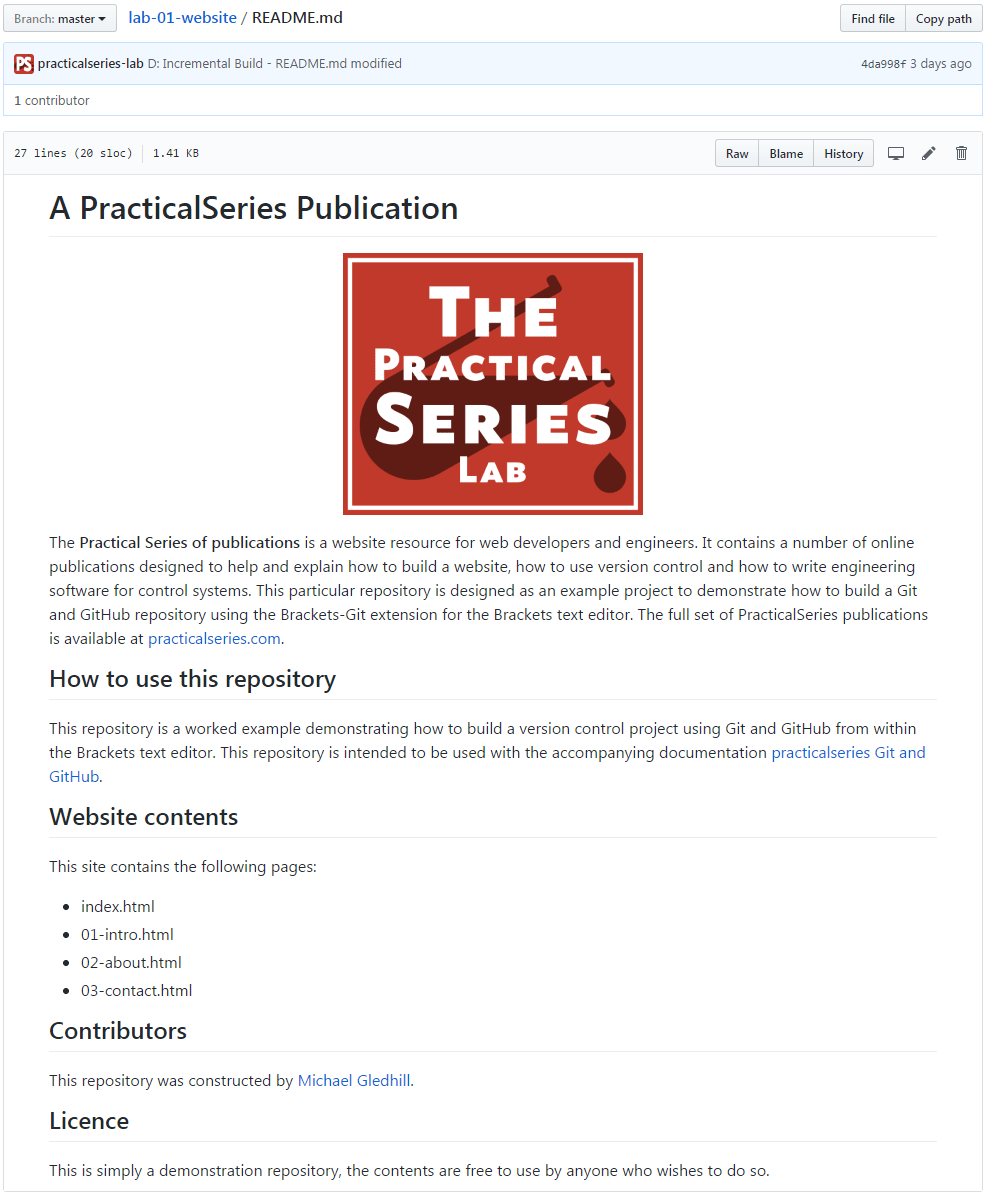This screenshot has height=1194, width=990.
Task: Open the Blame view
Action: tap(786, 153)
